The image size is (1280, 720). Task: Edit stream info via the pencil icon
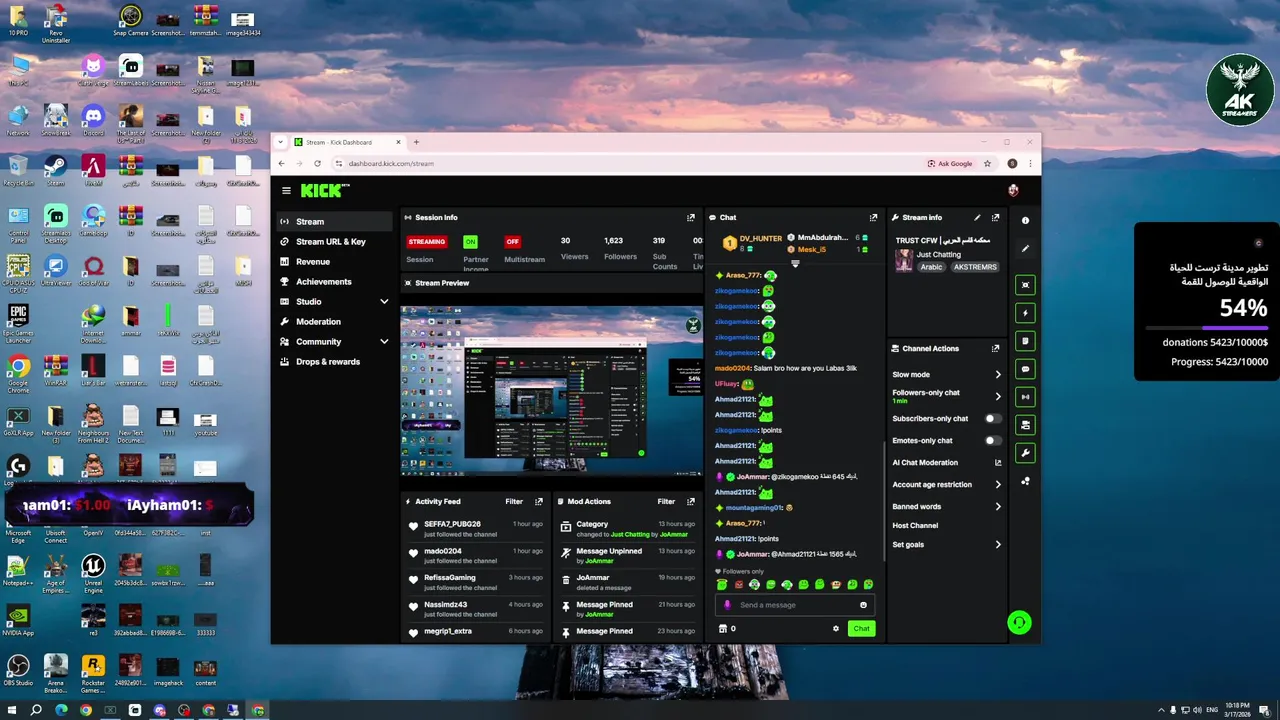[x=977, y=217]
